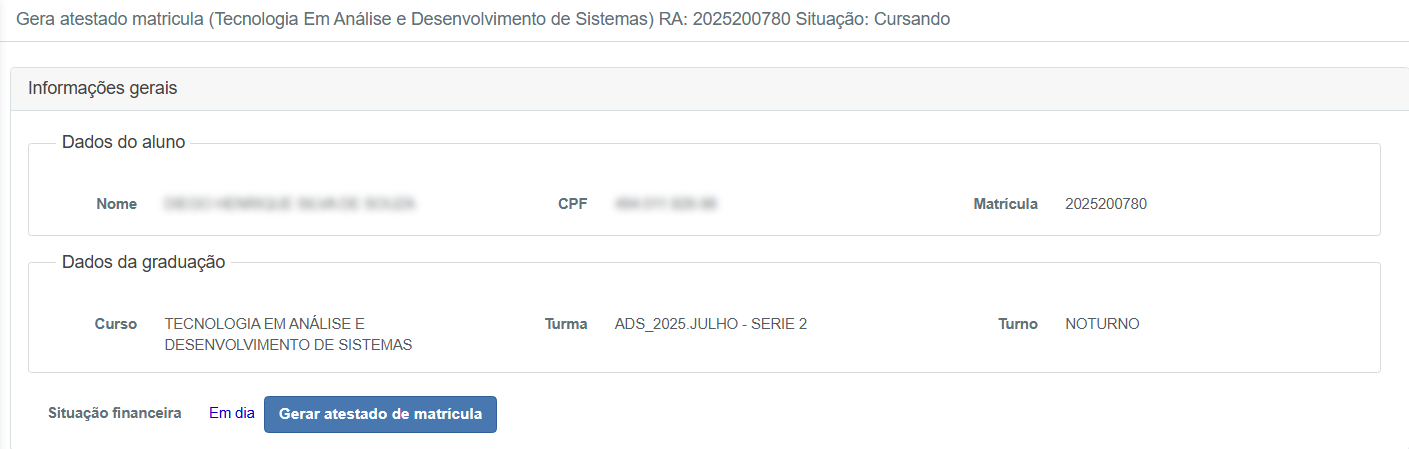Click the Curso field label
1409x449 pixels.
(115, 324)
